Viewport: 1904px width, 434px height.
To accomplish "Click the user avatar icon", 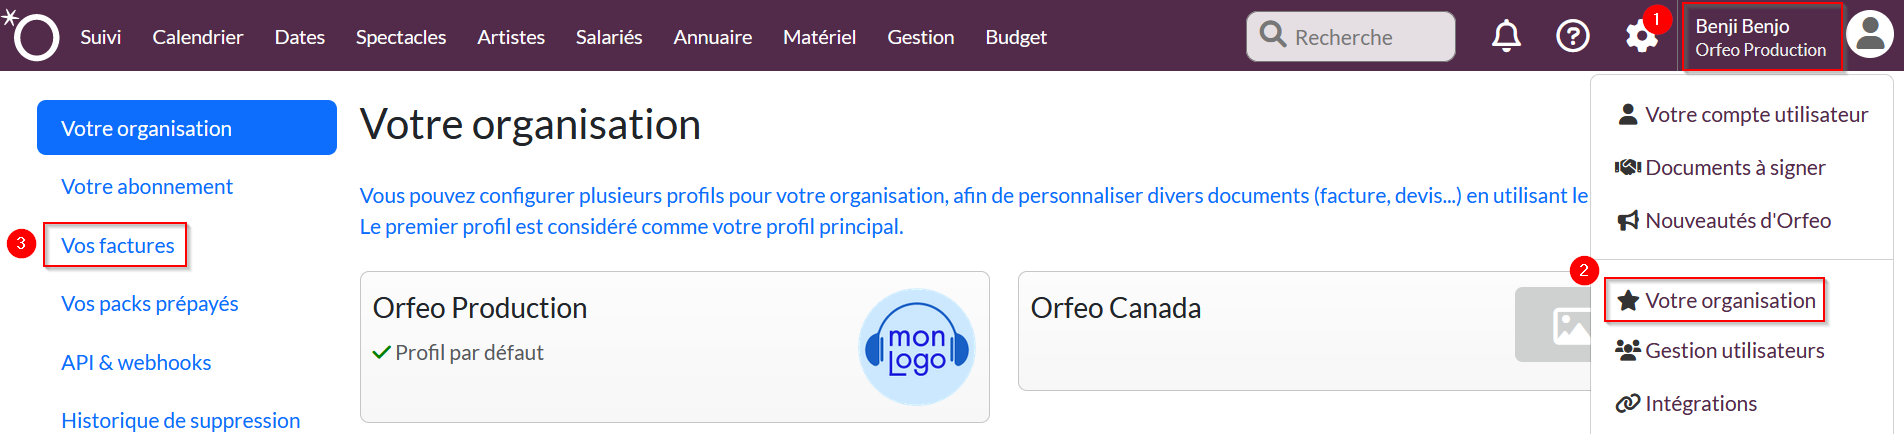I will point(1870,36).
